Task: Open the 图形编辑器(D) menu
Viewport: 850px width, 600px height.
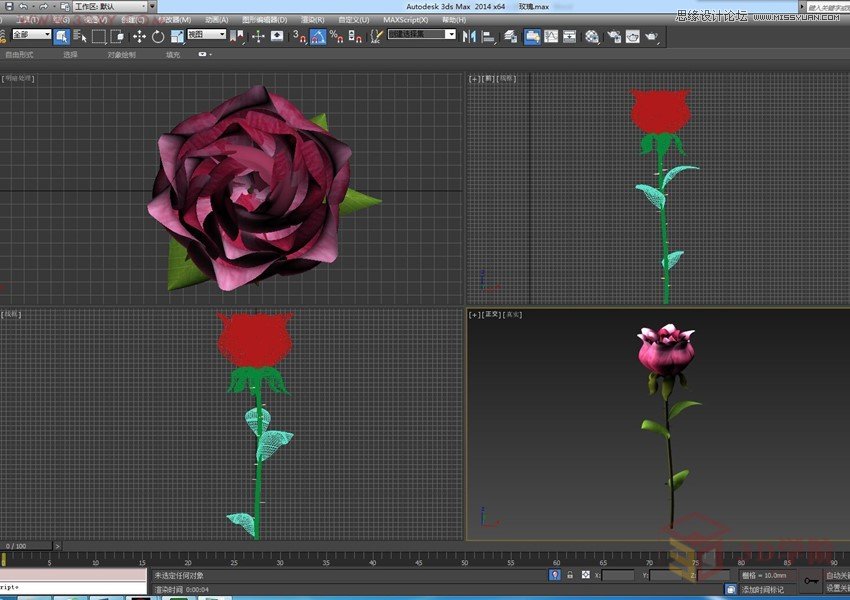Action: (x=265, y=20)
